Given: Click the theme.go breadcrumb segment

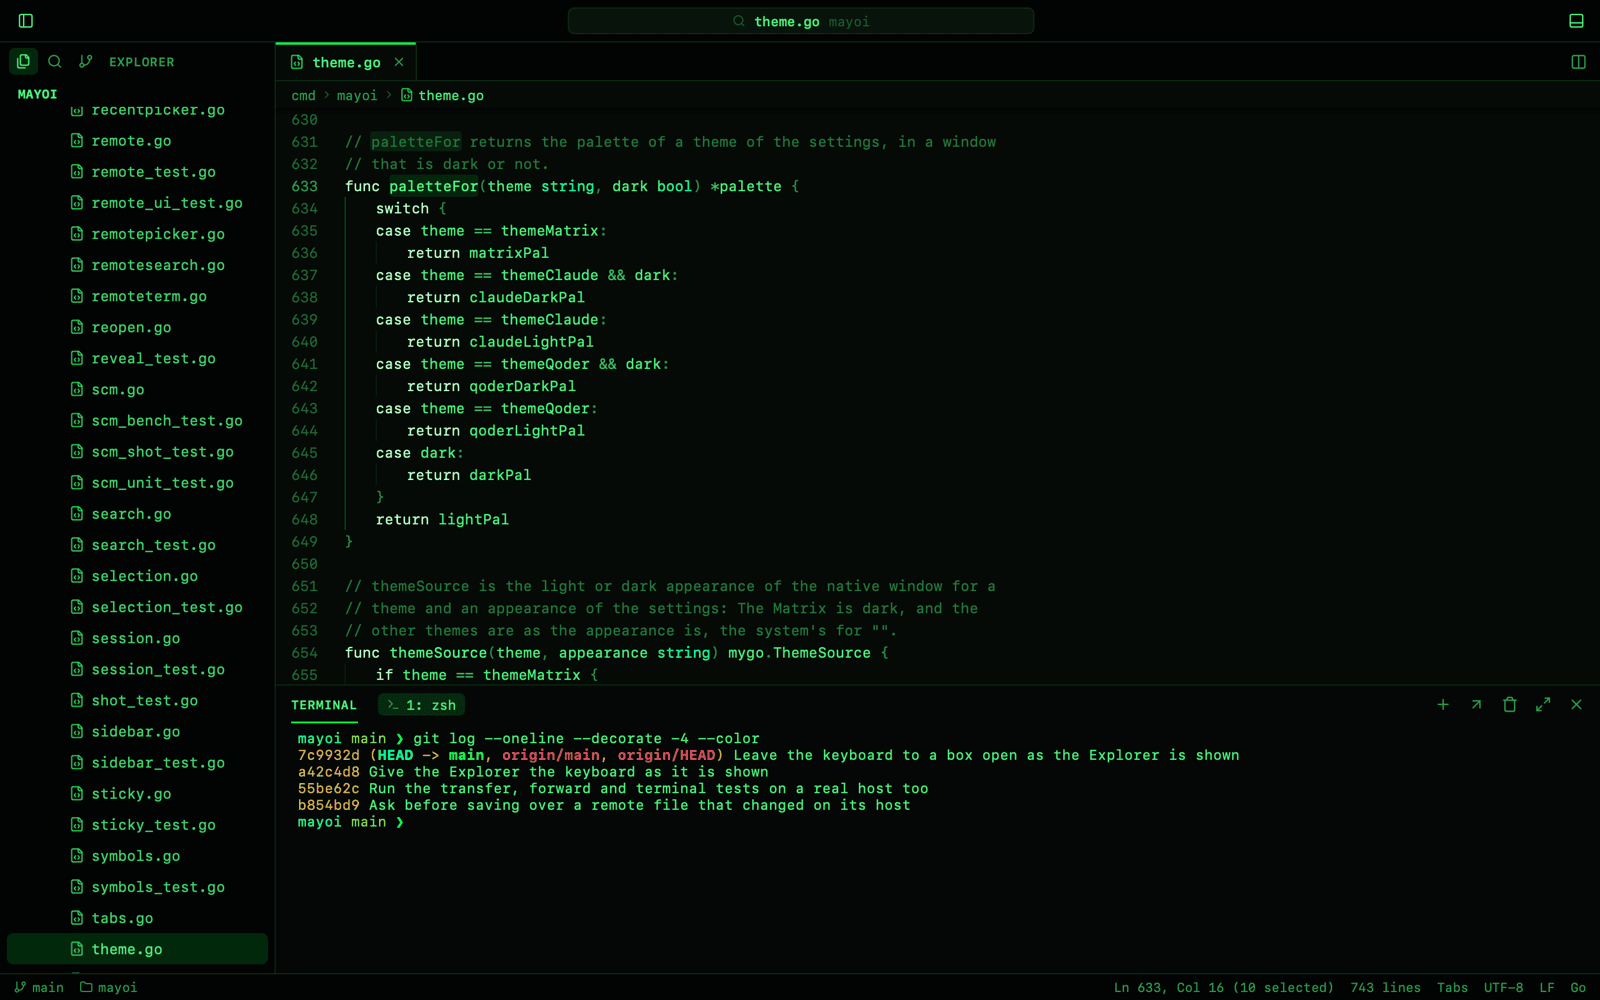Looking at the screenshot, I should [x=442, y=96].
